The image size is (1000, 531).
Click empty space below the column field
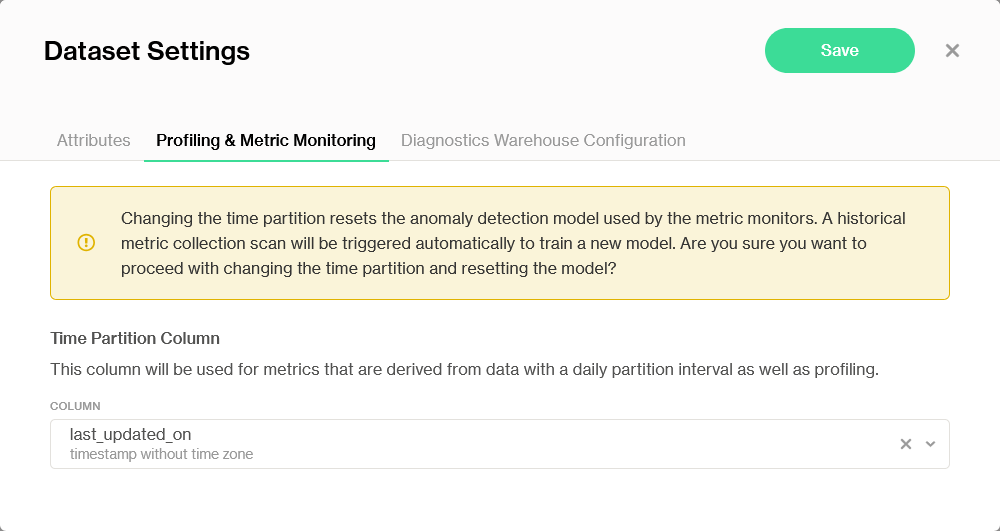[x=499, y=500]
